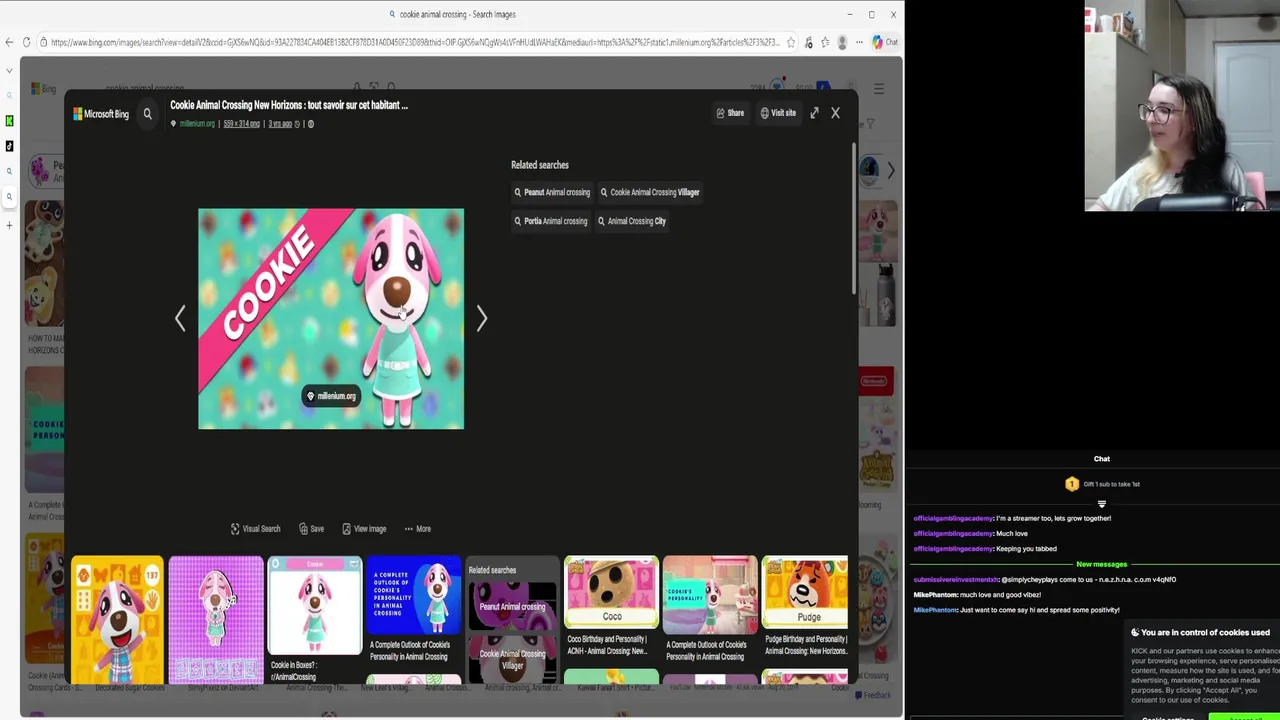This screenshot has height=720, width=1280.
Task: Click the magnifier search icon beside Microsoft Bing
Action: pos(147,114)
